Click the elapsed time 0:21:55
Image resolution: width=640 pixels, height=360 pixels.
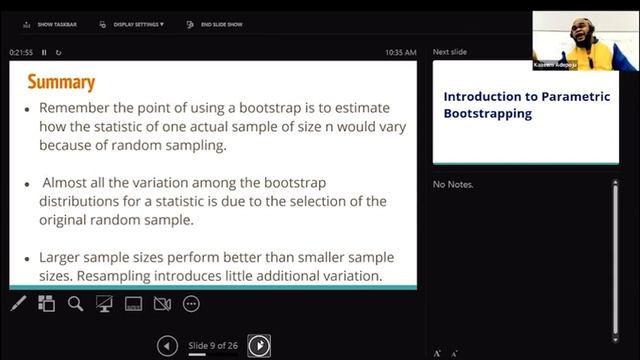pyautogui.click(x=21, y=52)
